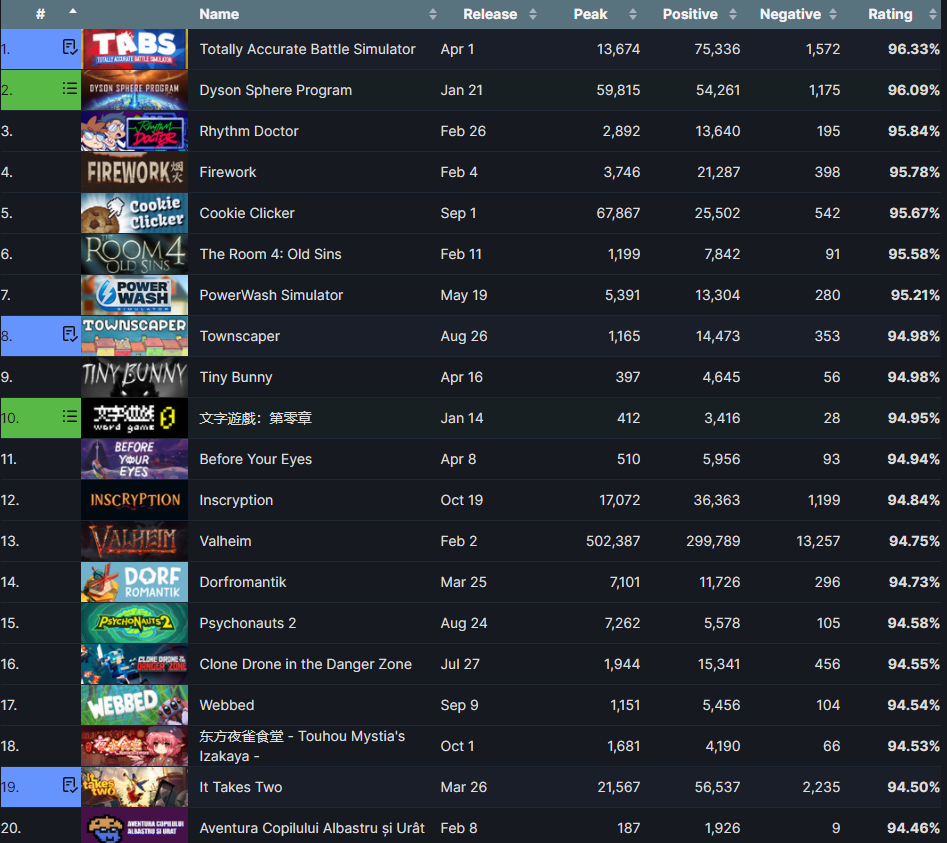Click the owned icon next to Townscaper
The image size is (947, 843).
[x=70, y=334]
